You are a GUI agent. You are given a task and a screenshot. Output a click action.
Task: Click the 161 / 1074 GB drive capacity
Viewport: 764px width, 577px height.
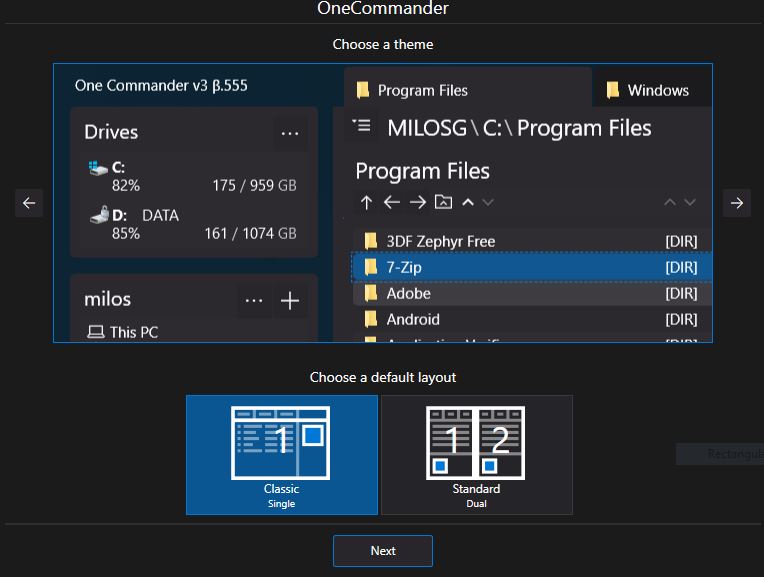[x=250, y=233]
